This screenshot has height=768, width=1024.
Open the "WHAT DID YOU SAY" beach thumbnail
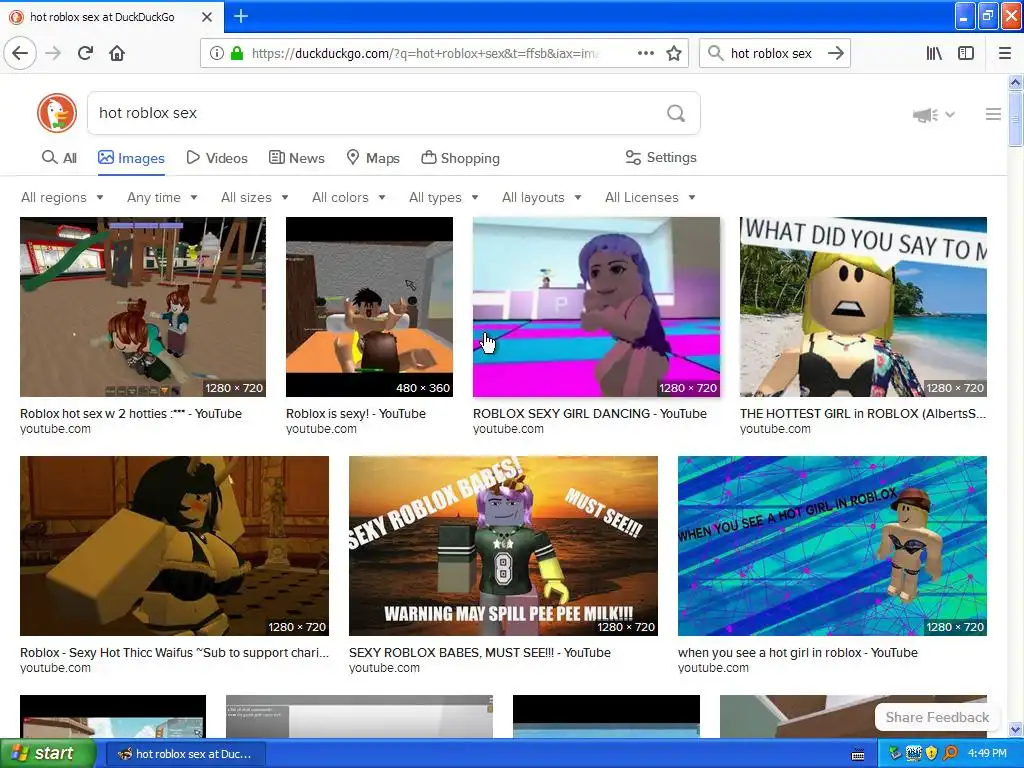pyautogui.click(x=863, y=307)
